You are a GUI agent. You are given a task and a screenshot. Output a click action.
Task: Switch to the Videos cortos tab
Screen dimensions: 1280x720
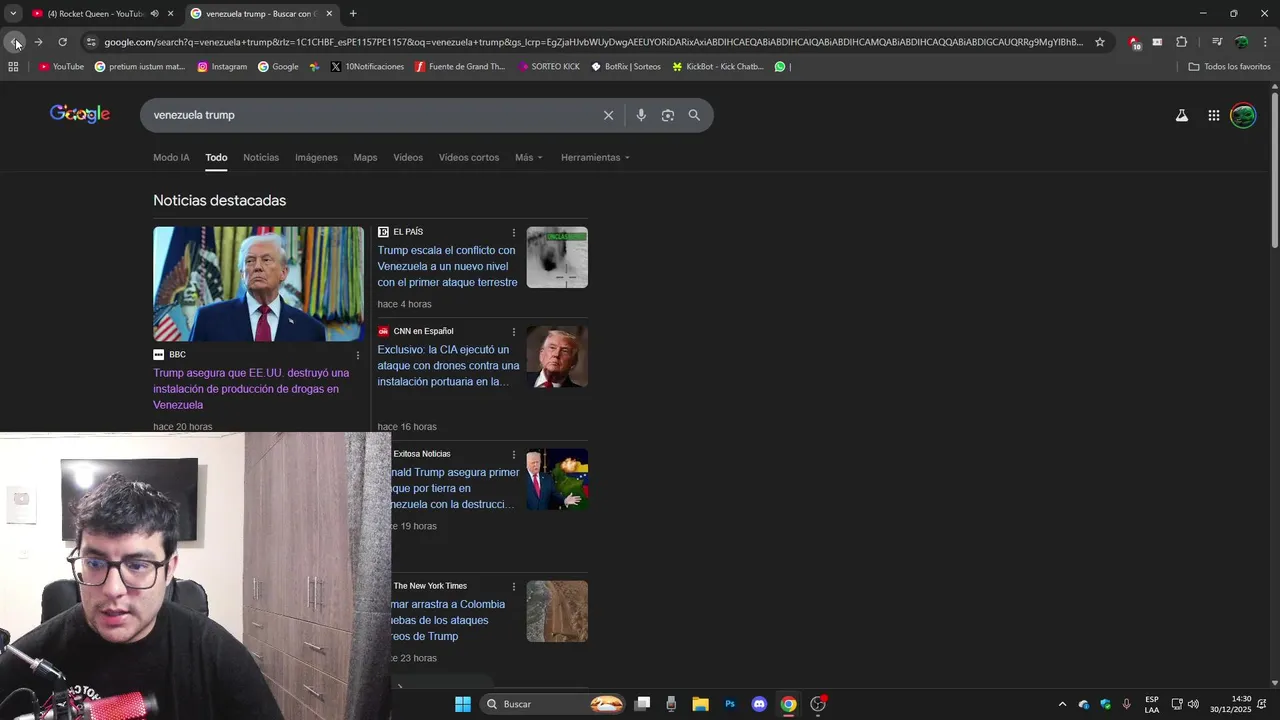click(469, 157)
